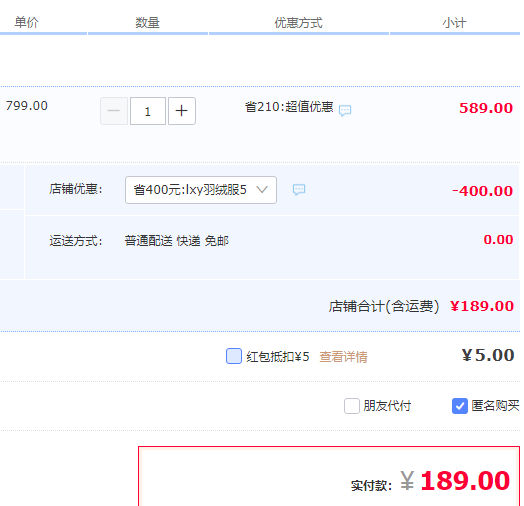Image resolution: width=524 pixels, height=506 pixels.
Task: Check the 朋友代付 checkbox
Action: [x=352, y=406]
